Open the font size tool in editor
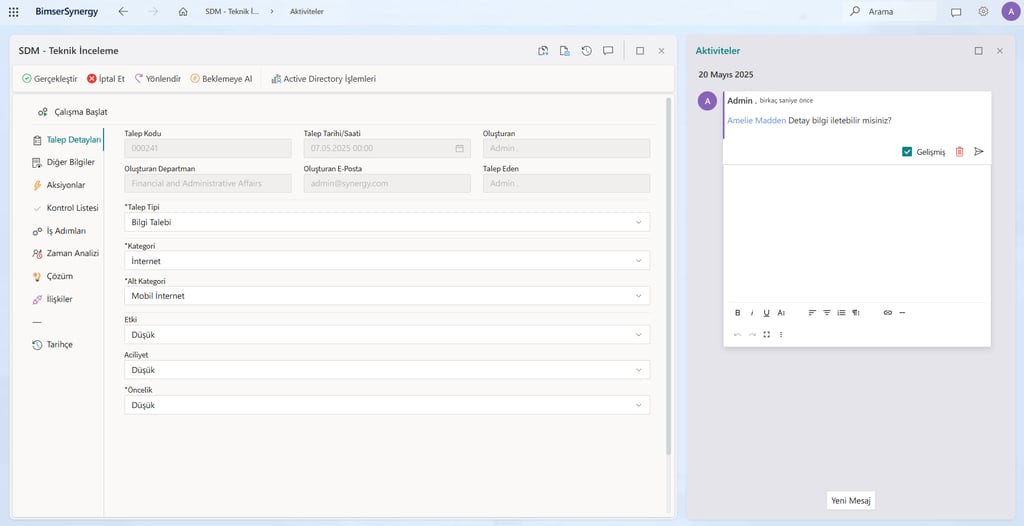Image resolution: width=1024 pixels, height=526 pixels. tap(781, 313)
